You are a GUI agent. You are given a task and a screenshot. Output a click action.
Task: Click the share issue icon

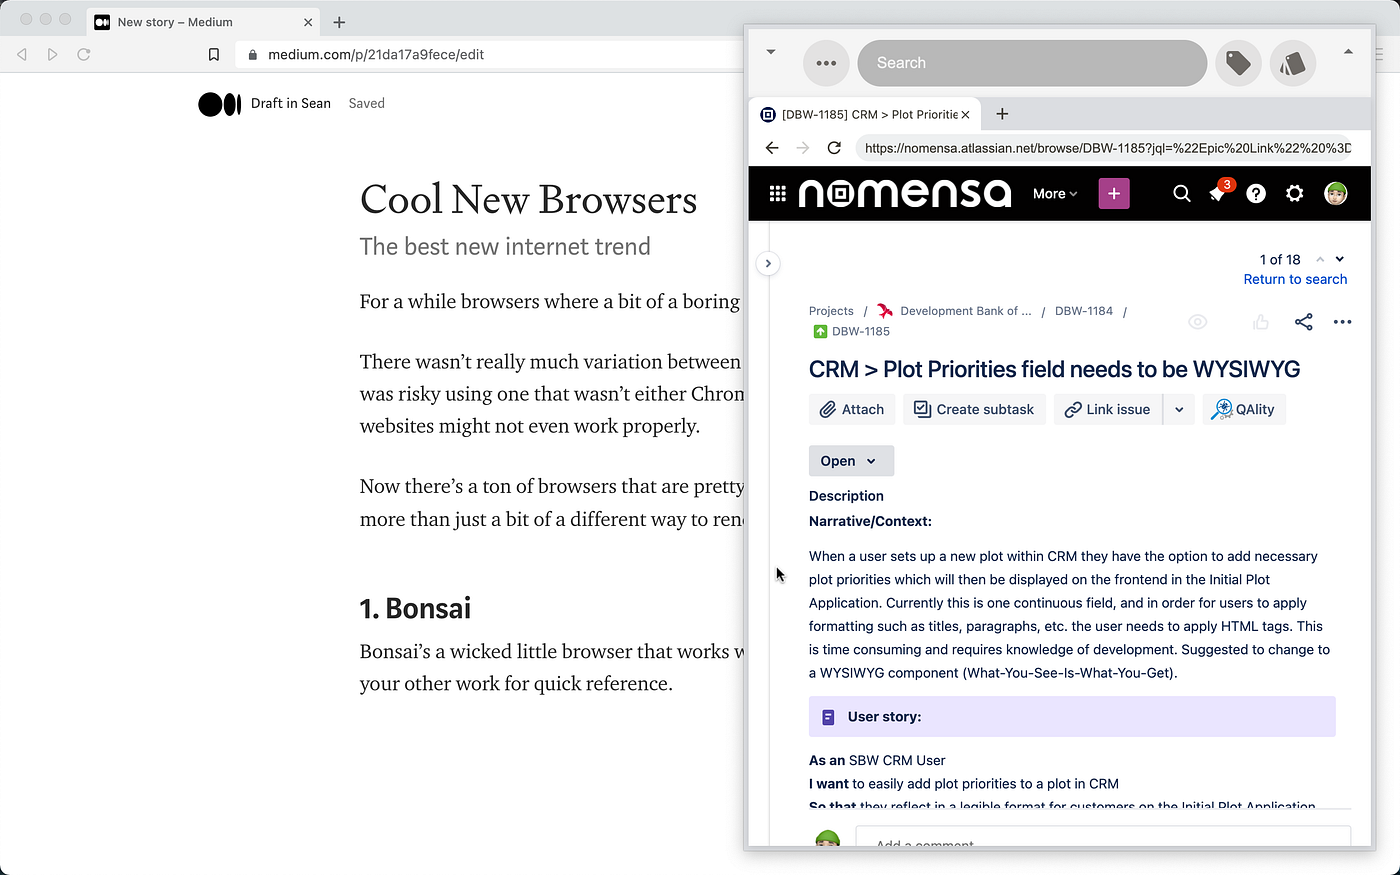point(1304,322)
